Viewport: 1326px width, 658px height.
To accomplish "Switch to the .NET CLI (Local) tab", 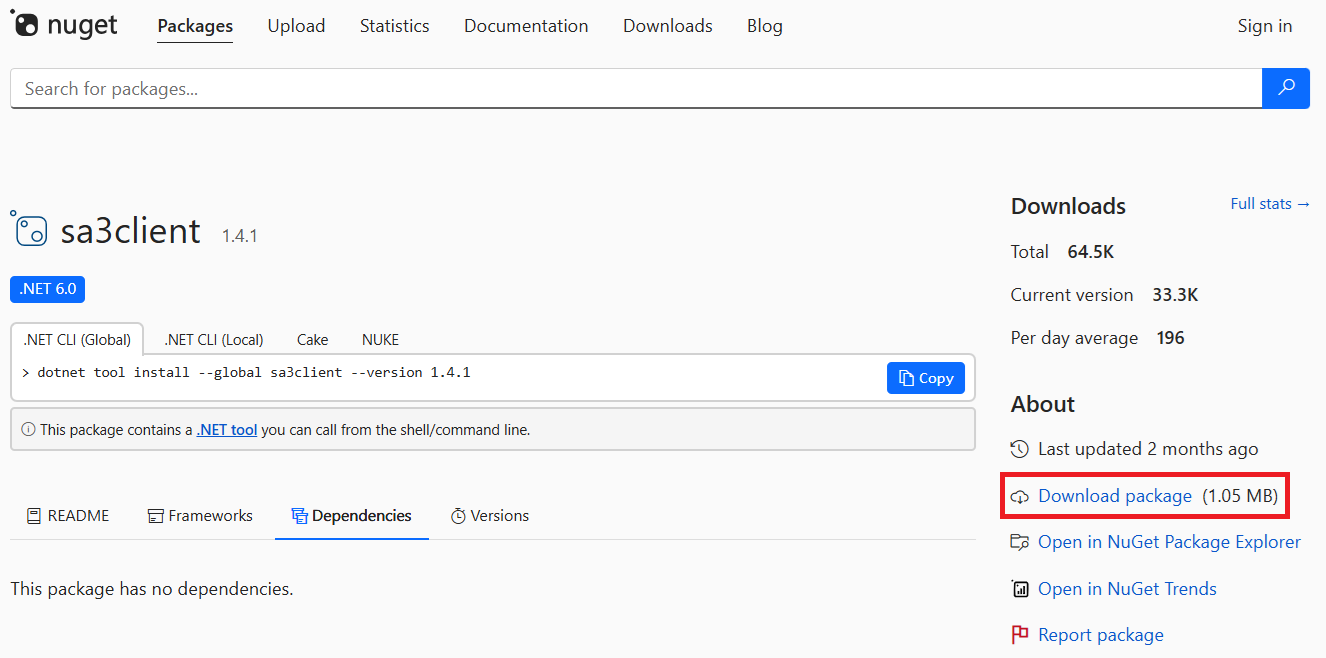I will pos(213,339).
